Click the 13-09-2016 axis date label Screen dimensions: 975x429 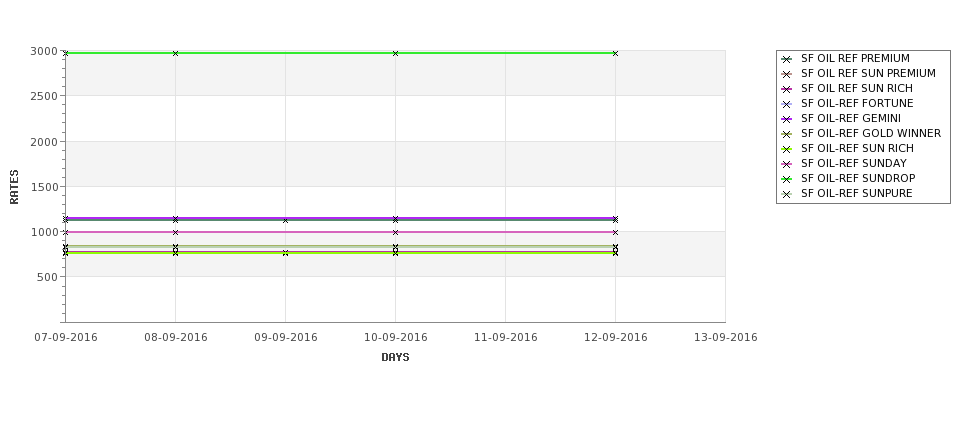726,337
